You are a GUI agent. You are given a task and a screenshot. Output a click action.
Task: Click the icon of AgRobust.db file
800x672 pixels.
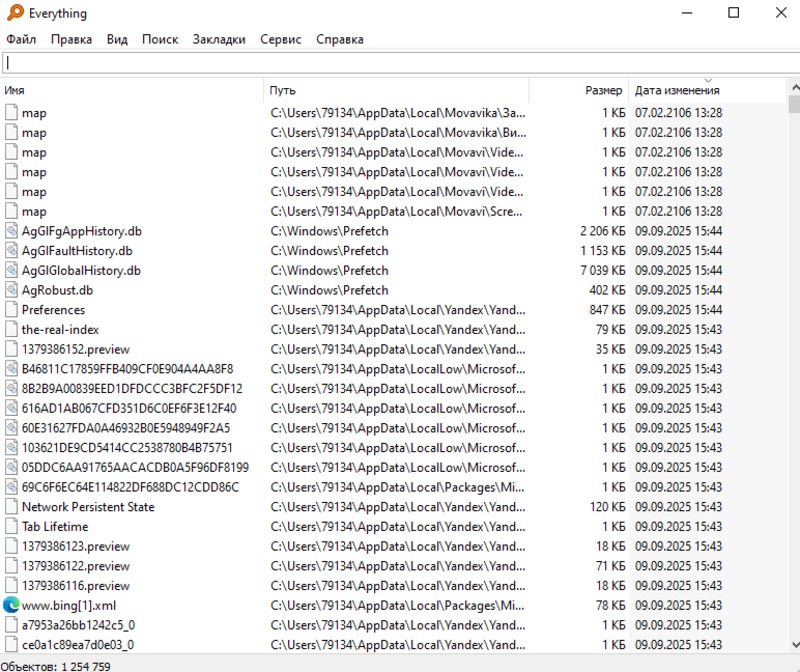(x=12, y=290)
